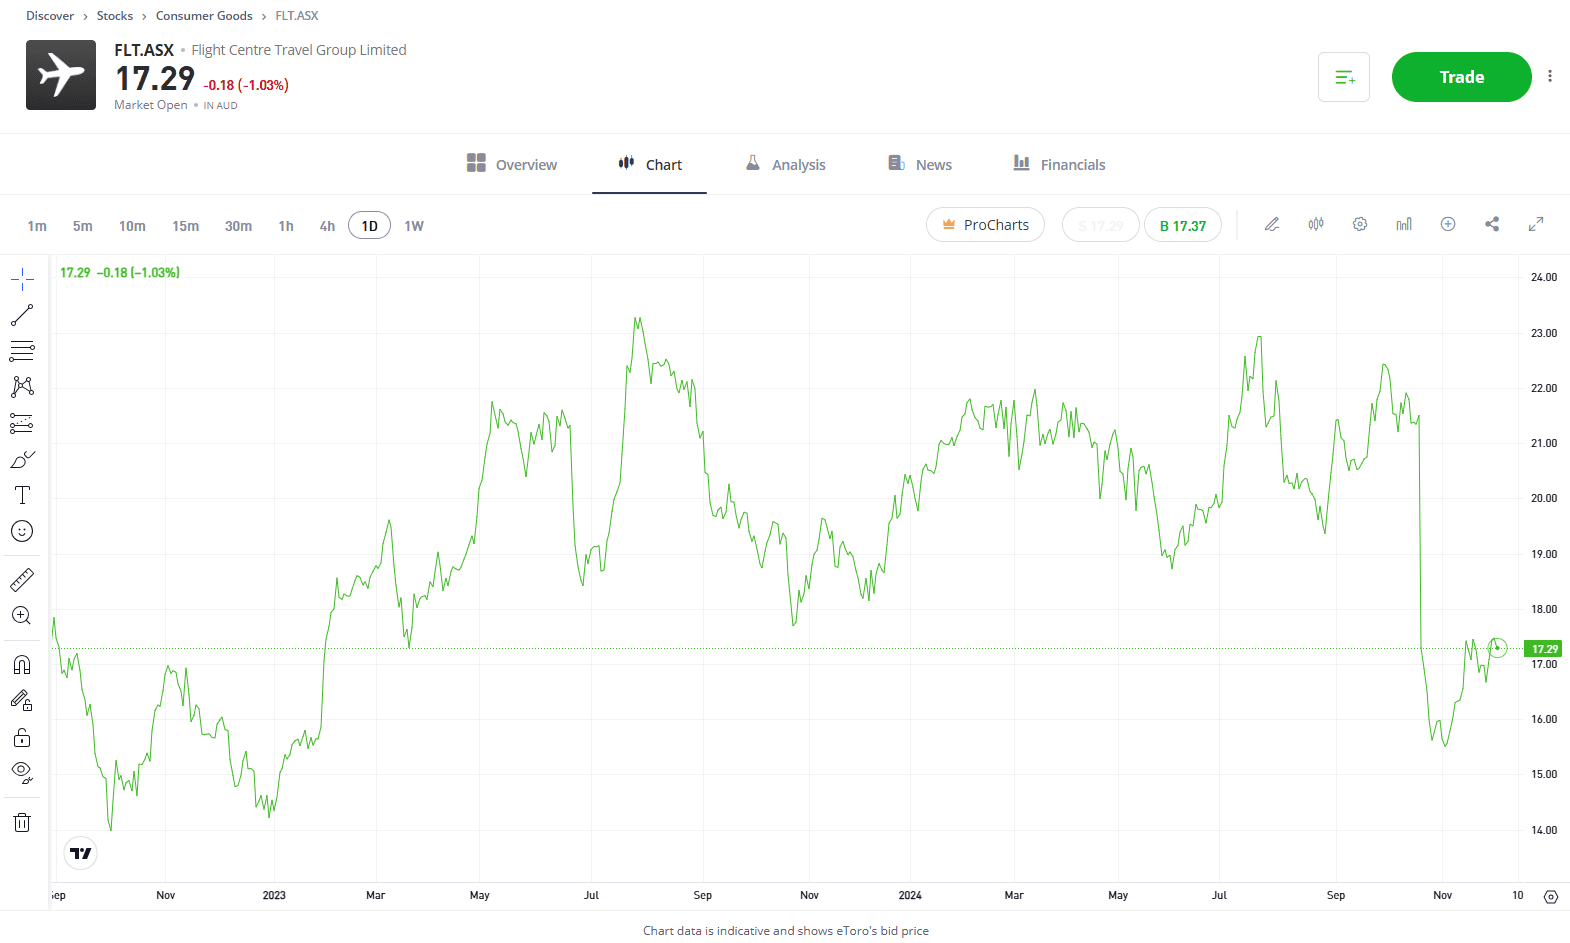1570x943 pixels.
Task: Click the current price marker on chart line
Action: pos(1497,648)
